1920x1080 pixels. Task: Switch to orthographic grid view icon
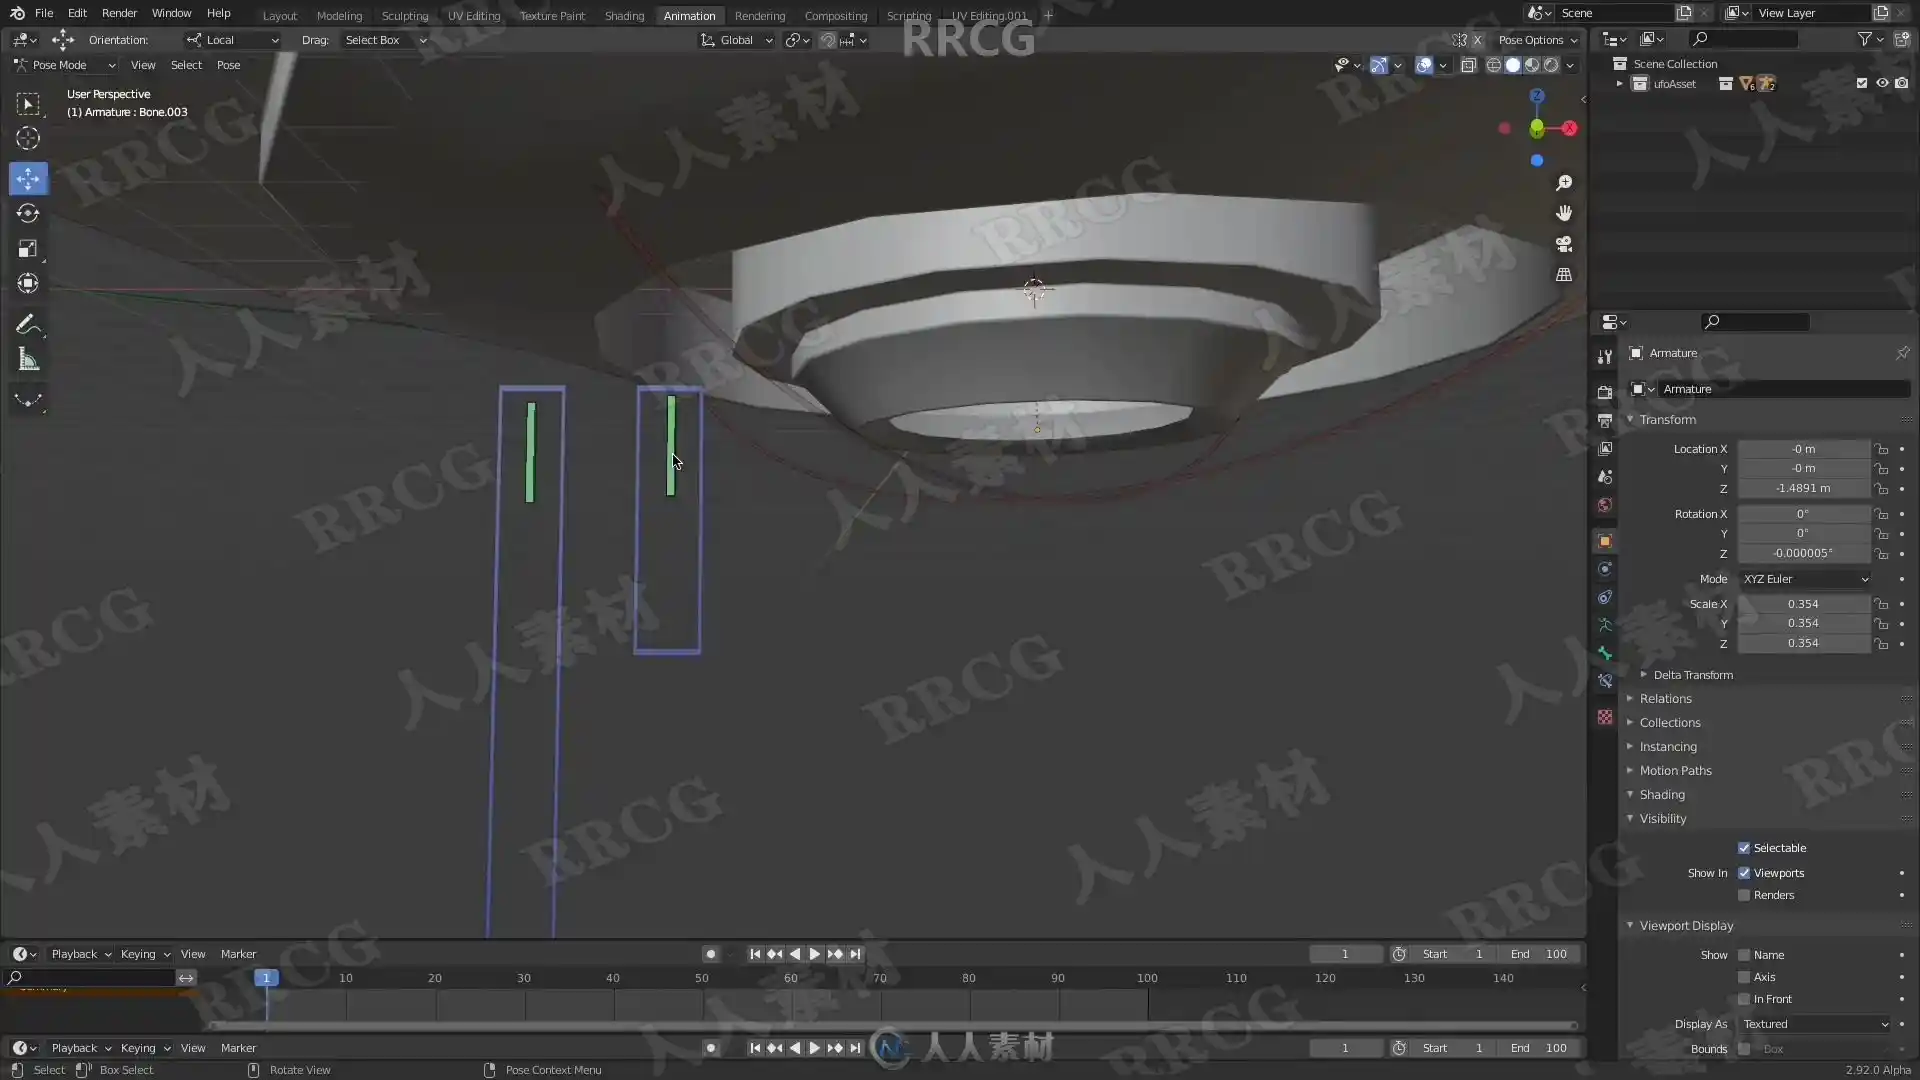coord(1564,274)
